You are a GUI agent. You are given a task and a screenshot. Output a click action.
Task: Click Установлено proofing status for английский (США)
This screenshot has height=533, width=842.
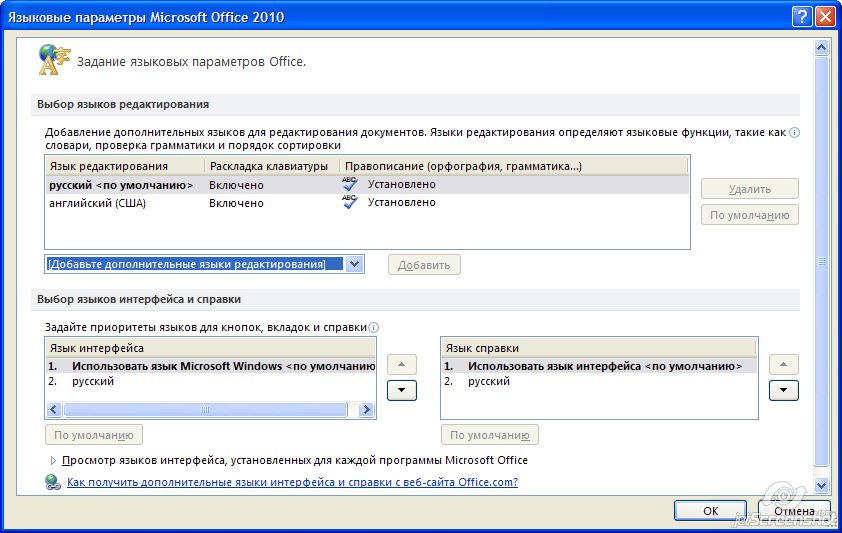(402, 202)
